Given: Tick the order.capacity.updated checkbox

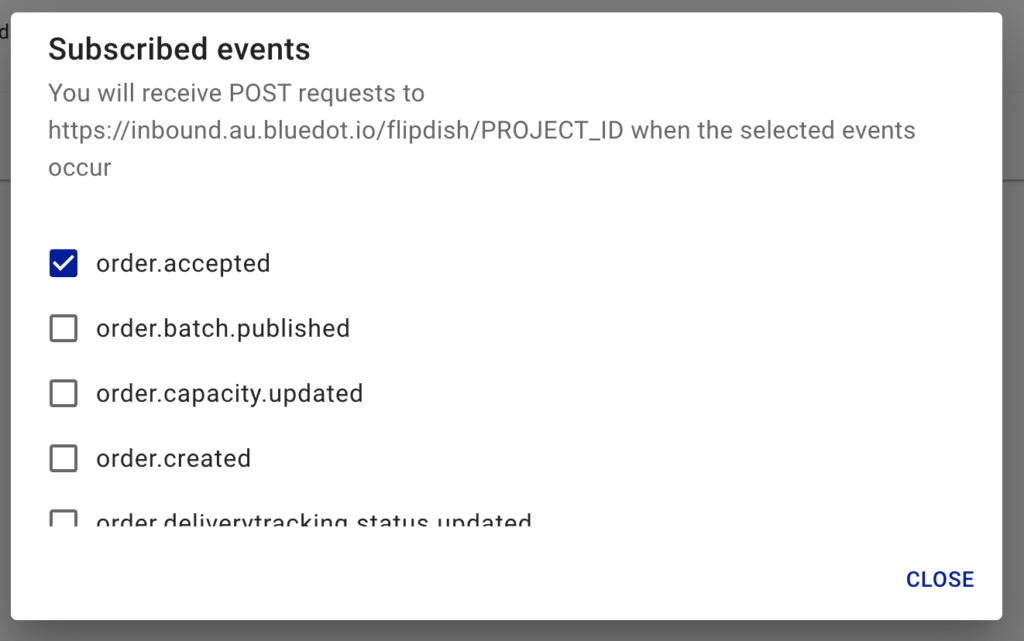Looking at the screenshot, I should point(63,394).
